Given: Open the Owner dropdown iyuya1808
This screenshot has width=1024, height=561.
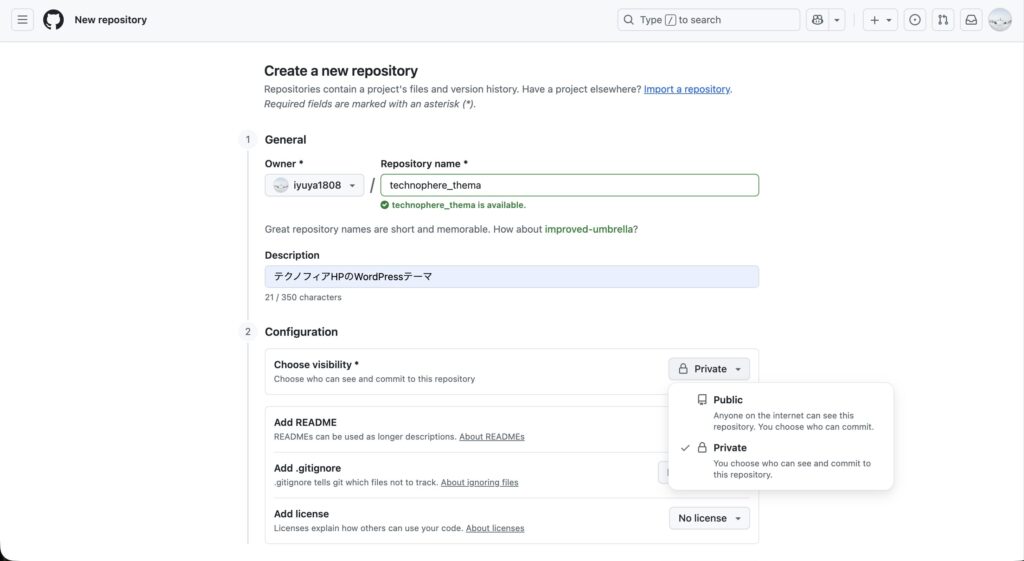Looking at the screenshot, I should (314, 185).
